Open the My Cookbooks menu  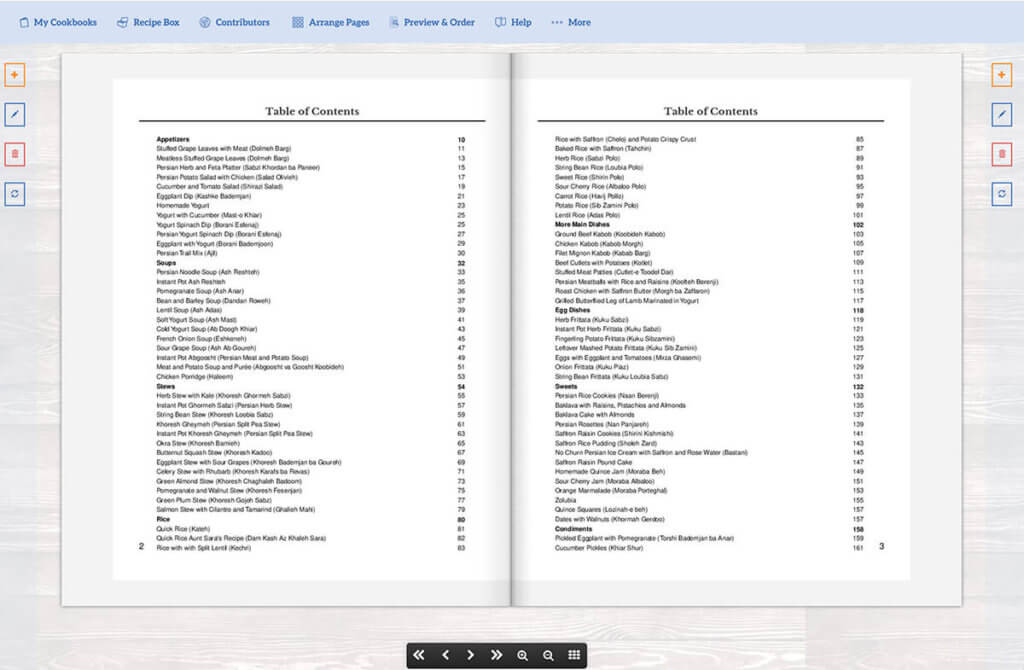coord(58,22)
